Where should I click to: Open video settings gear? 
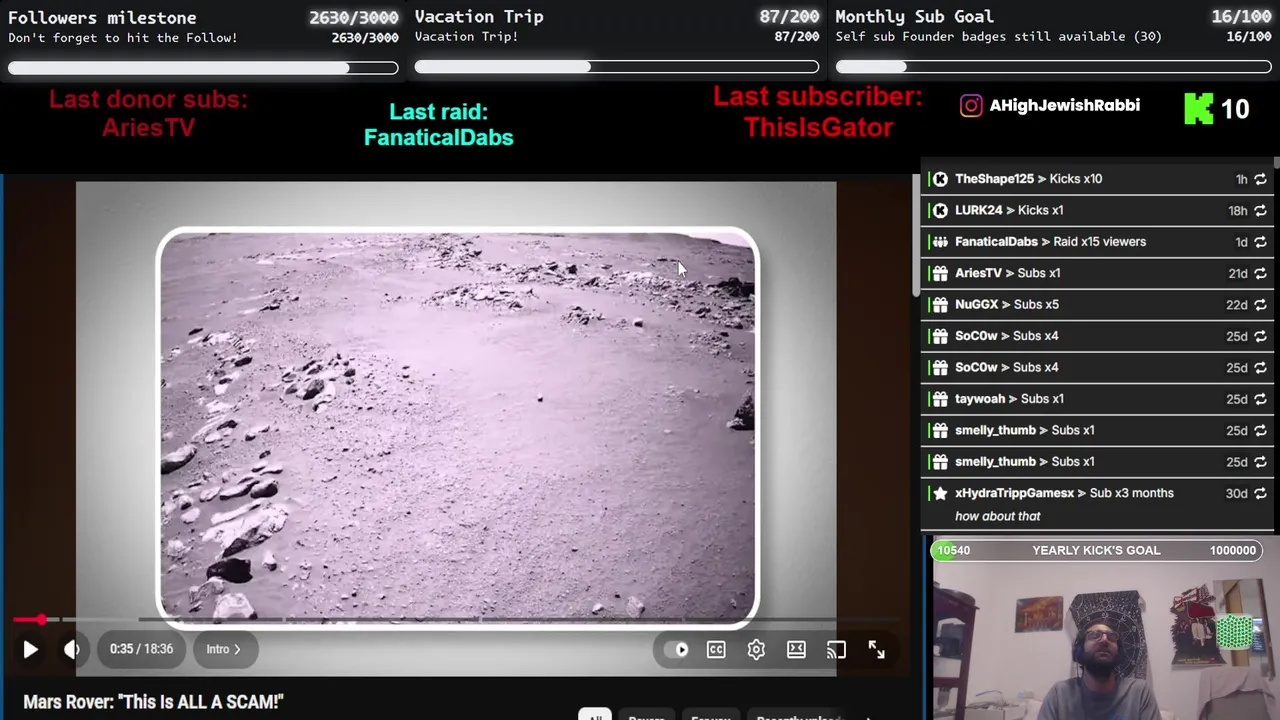pyautogui.click(x=756, y=649)
